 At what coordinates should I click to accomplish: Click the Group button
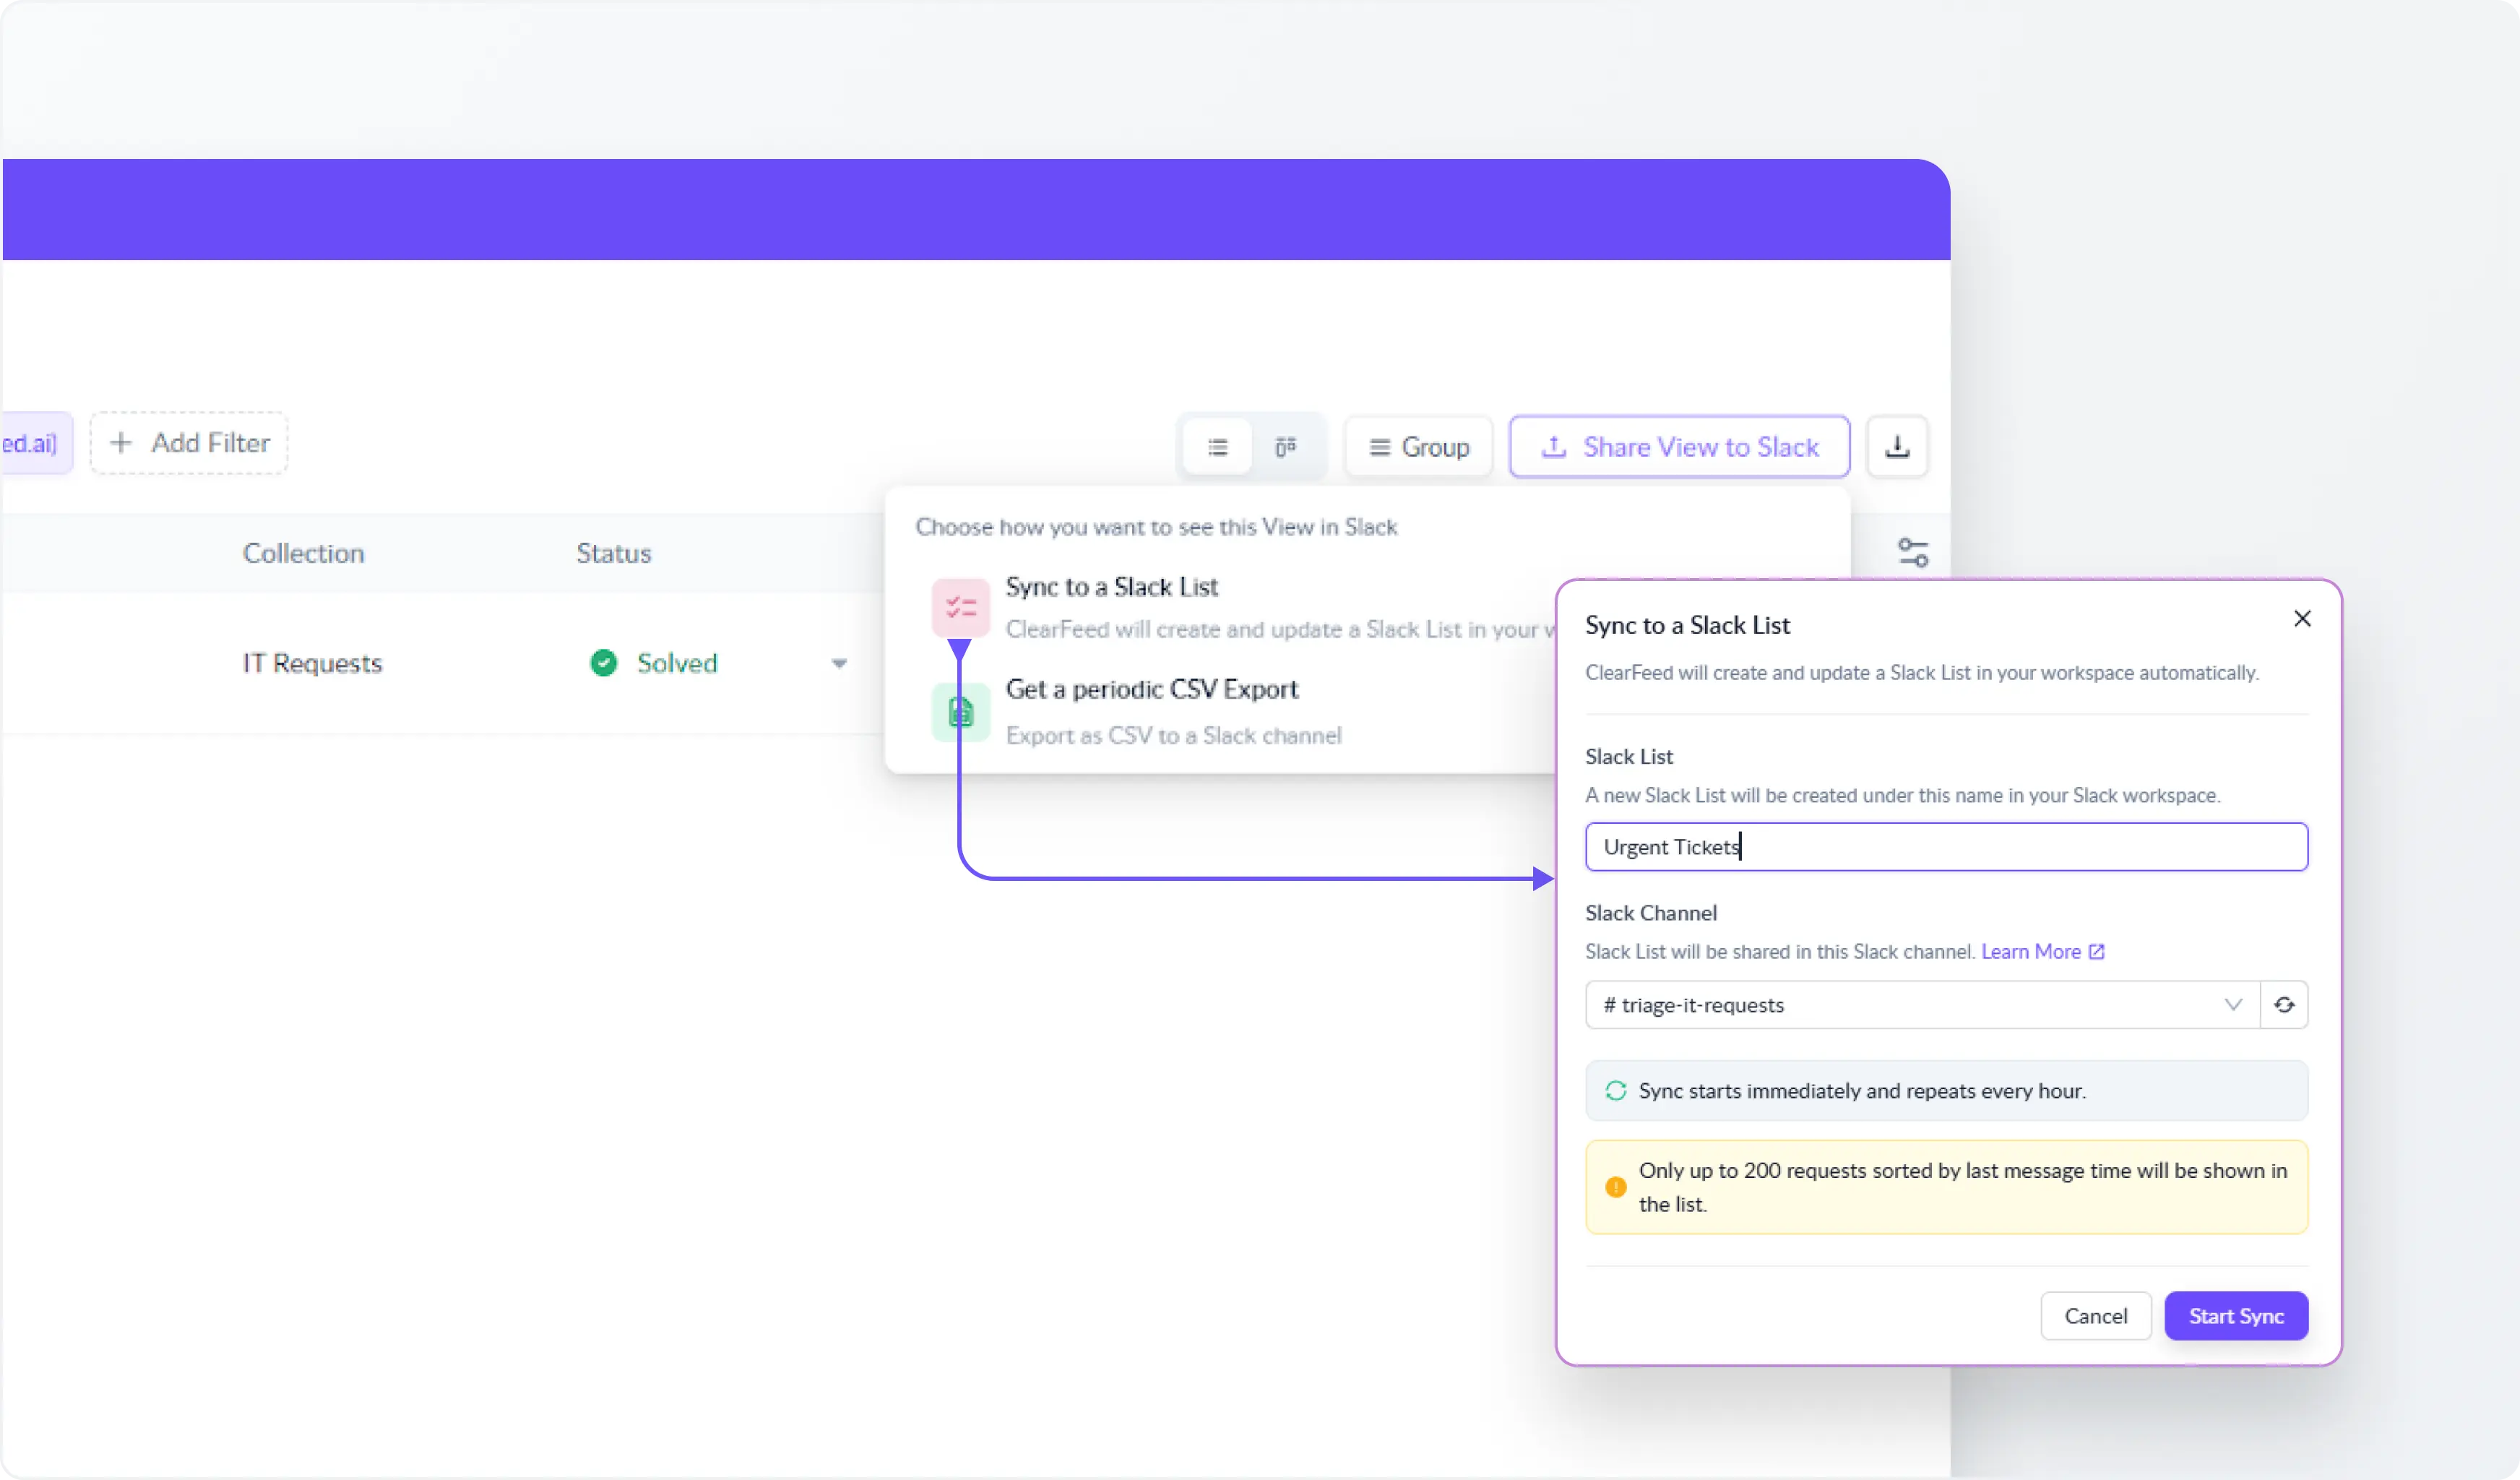point(1418,446)
